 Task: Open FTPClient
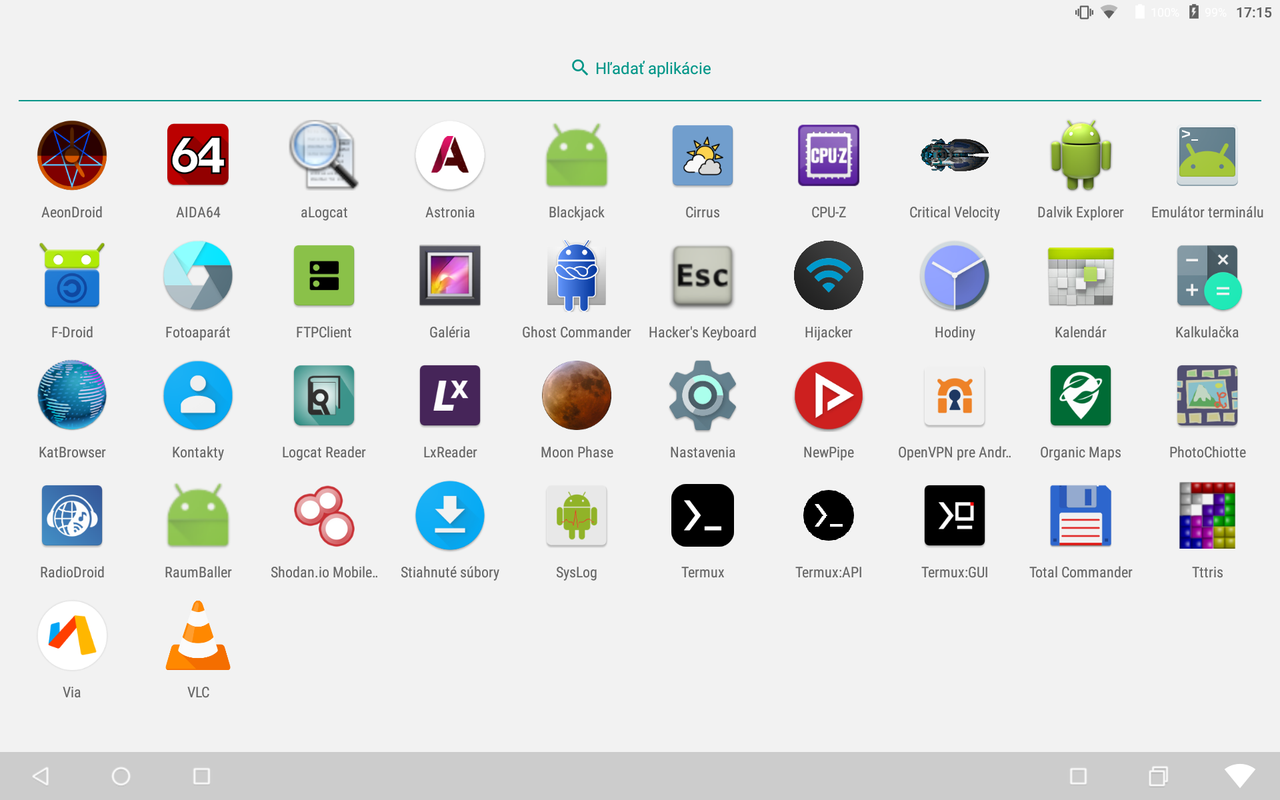coord(324,276)
